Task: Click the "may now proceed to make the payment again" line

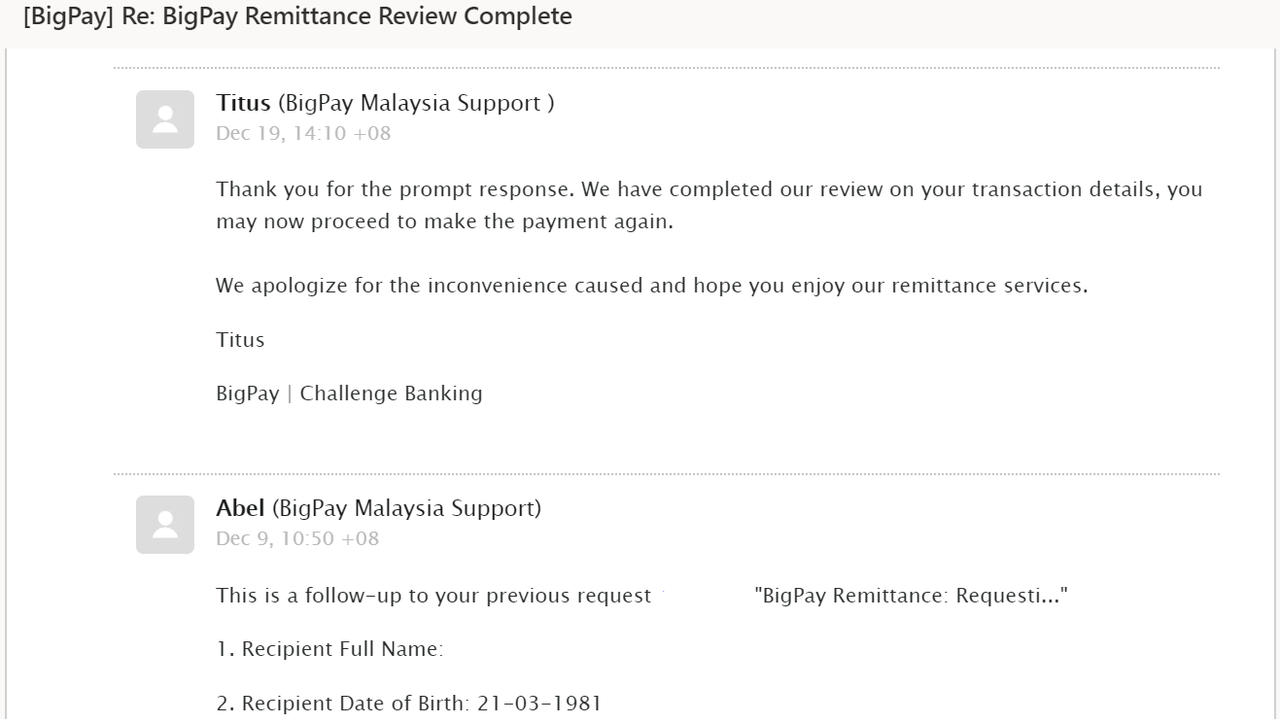Action: coord(445,221)
